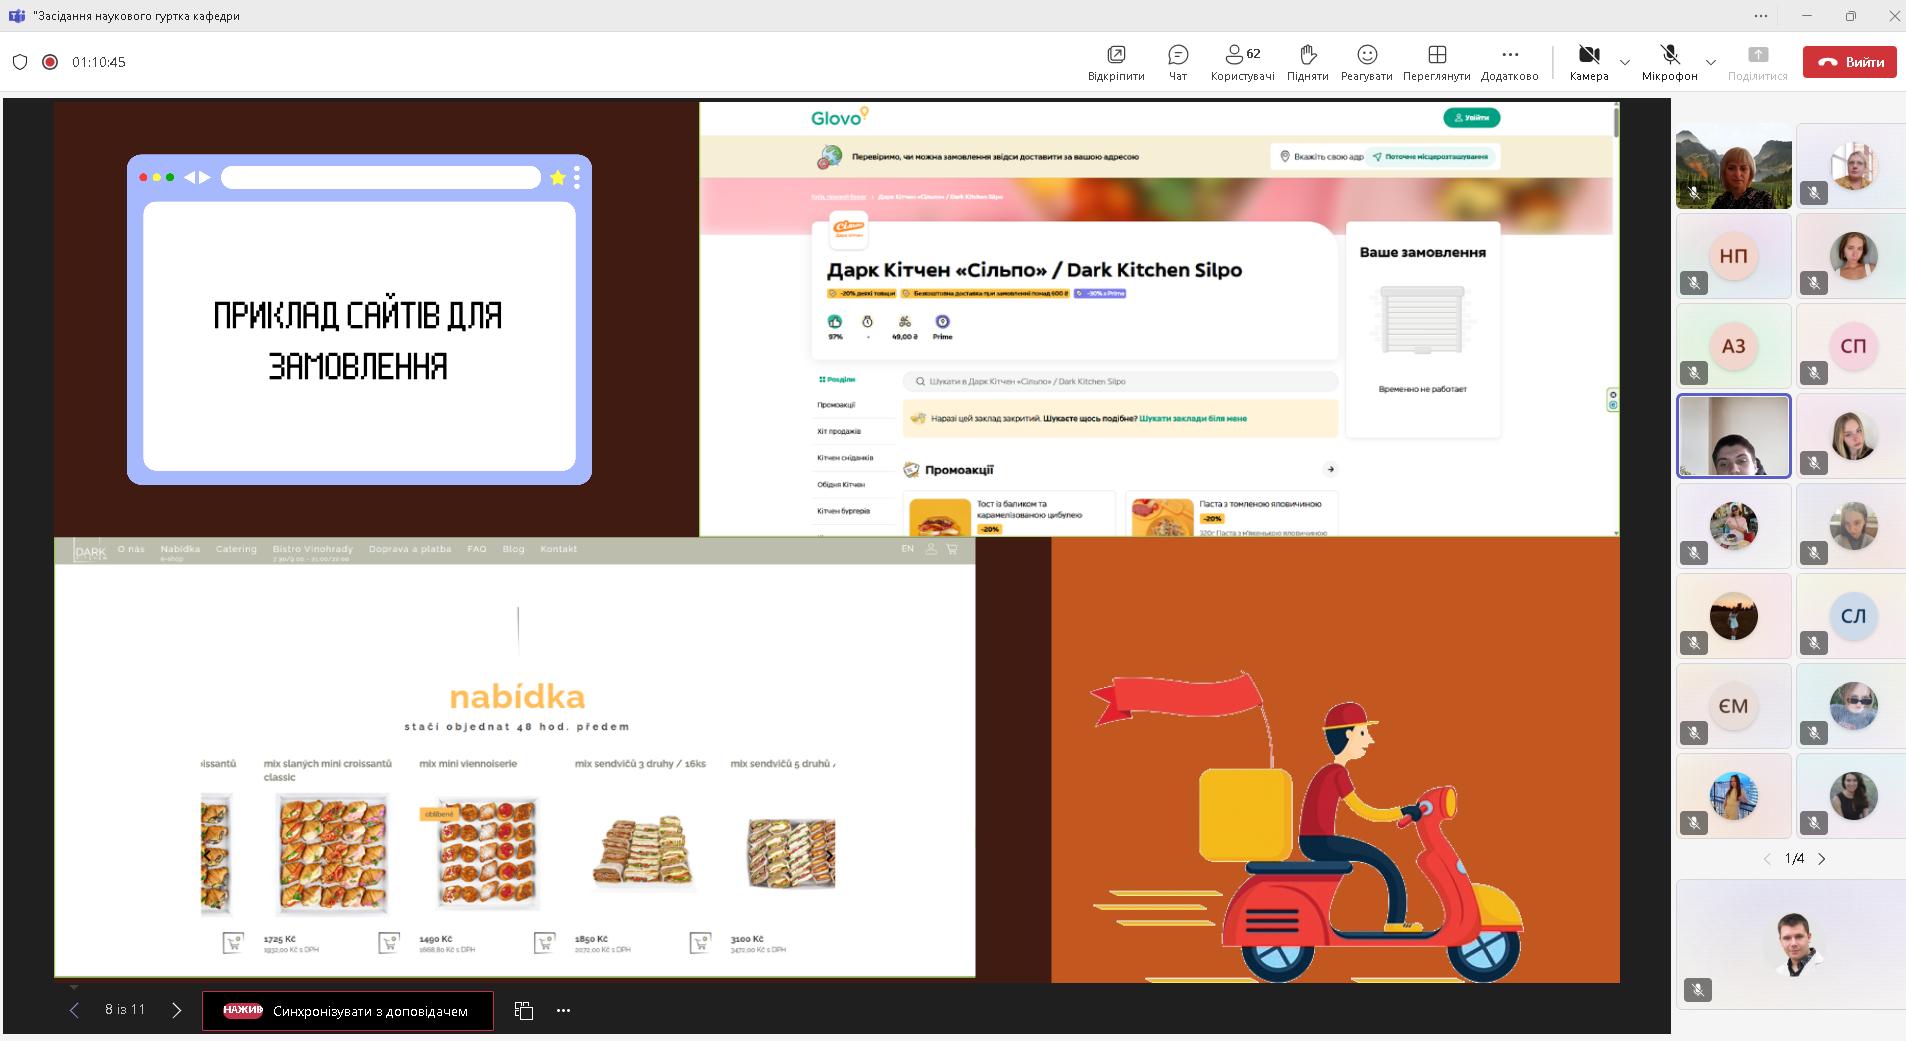
Task: Expand the microphone options arrow
Action: [x=1711, y=62]
